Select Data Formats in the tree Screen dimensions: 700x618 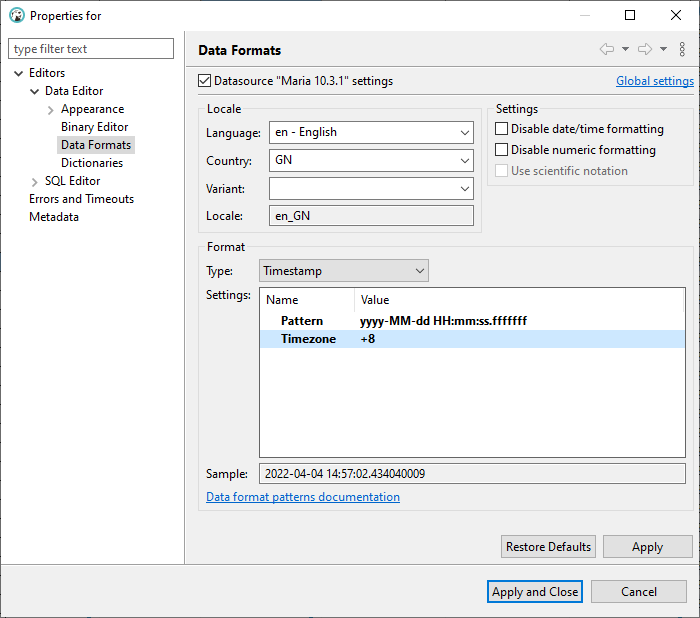(96, 145)
